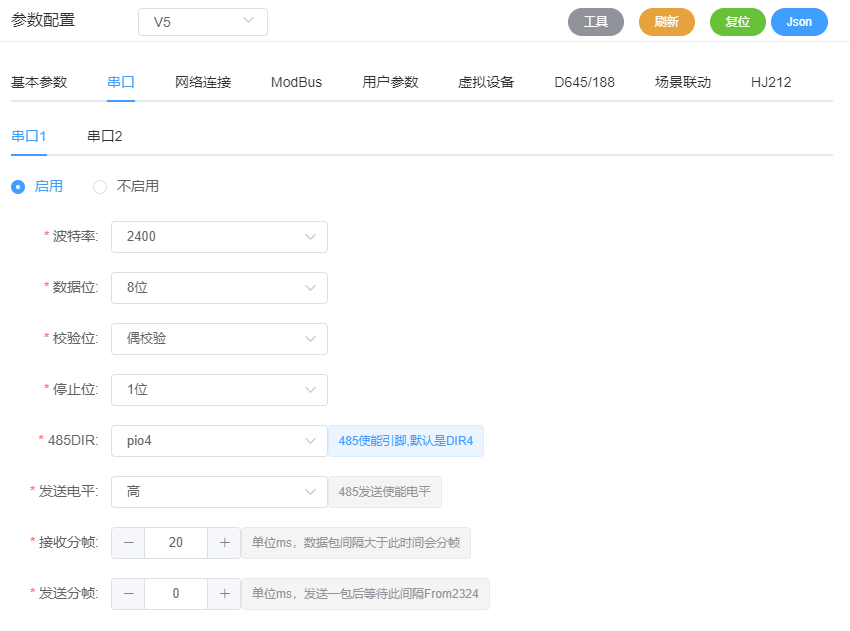850x631 pixels.
Task: Click the 接收分帧 number input field
Action: [176, 543]
